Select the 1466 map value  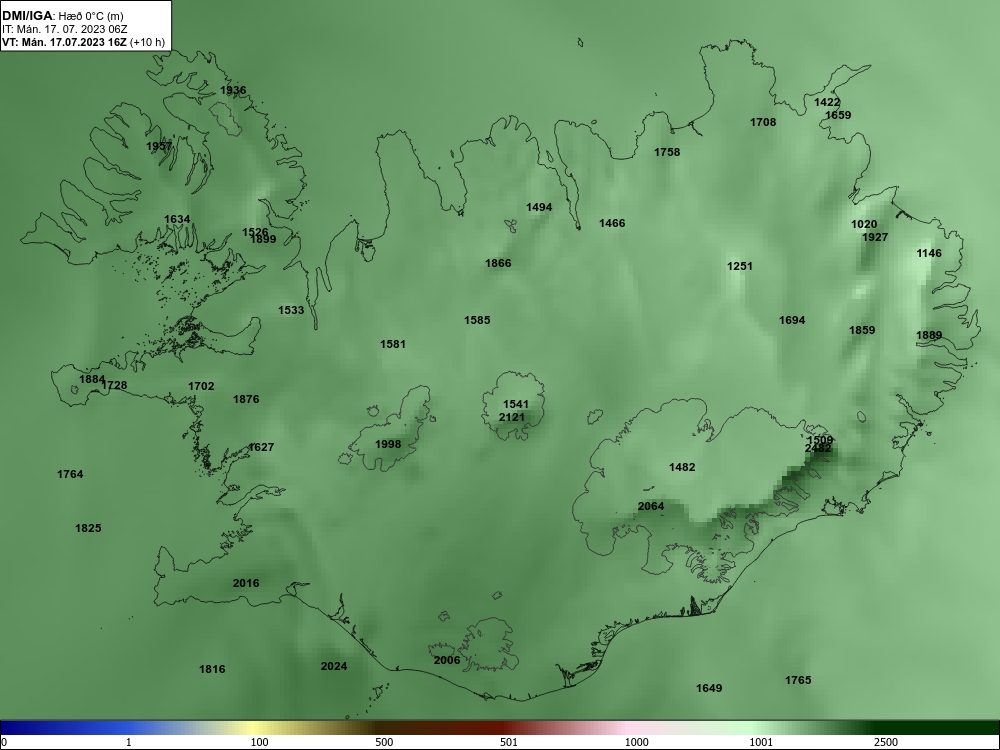point(612,223)
